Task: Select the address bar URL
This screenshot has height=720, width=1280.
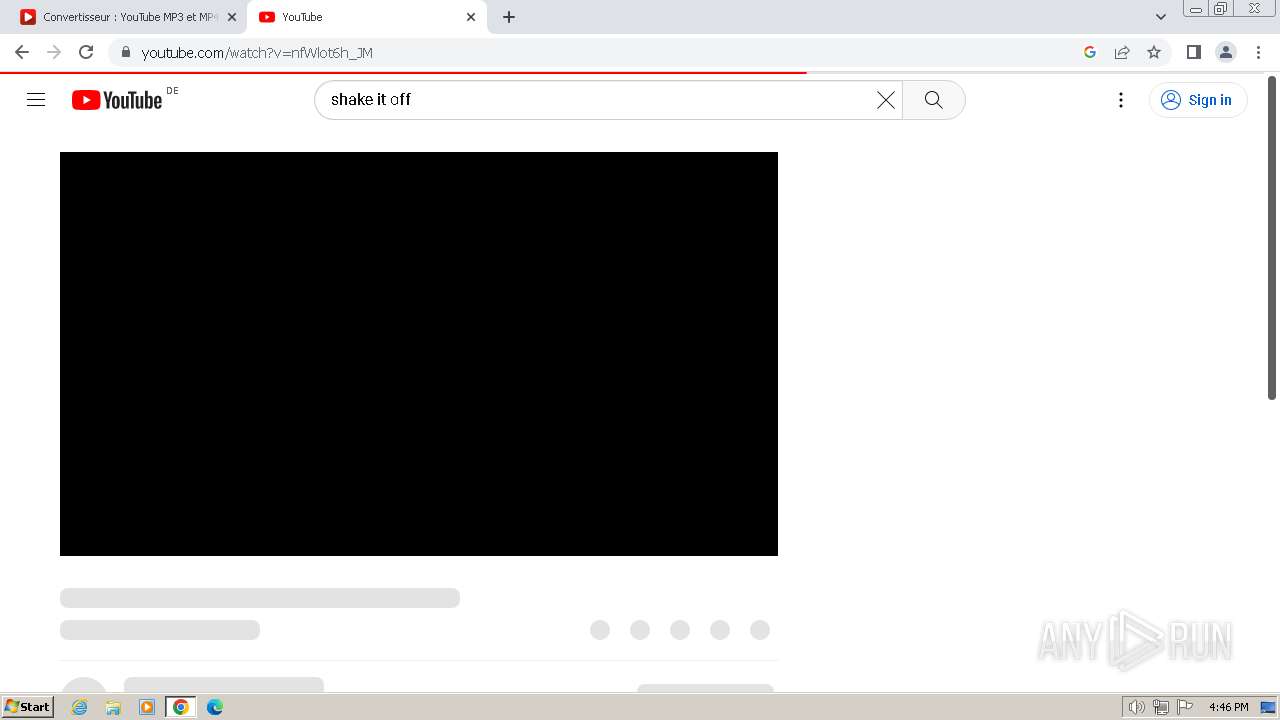Action: point(257,52)
